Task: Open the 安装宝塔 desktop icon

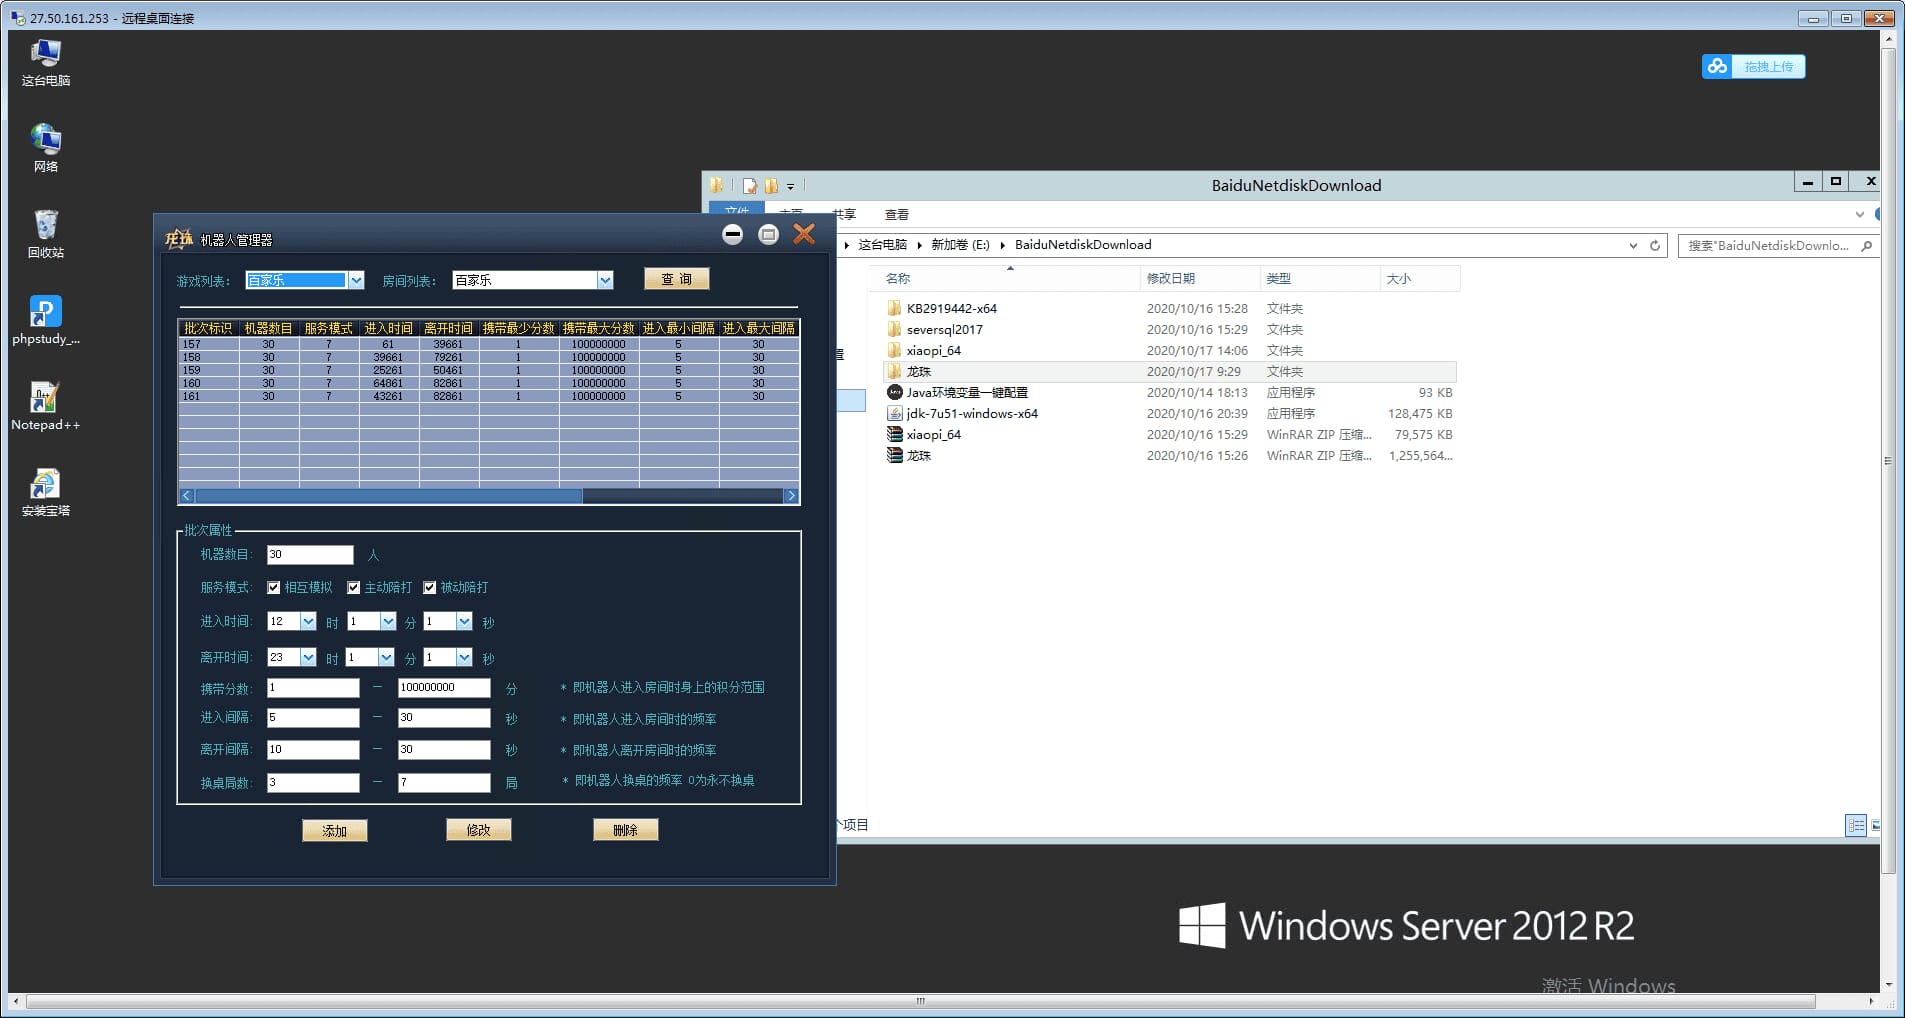Action: (45, 485)
